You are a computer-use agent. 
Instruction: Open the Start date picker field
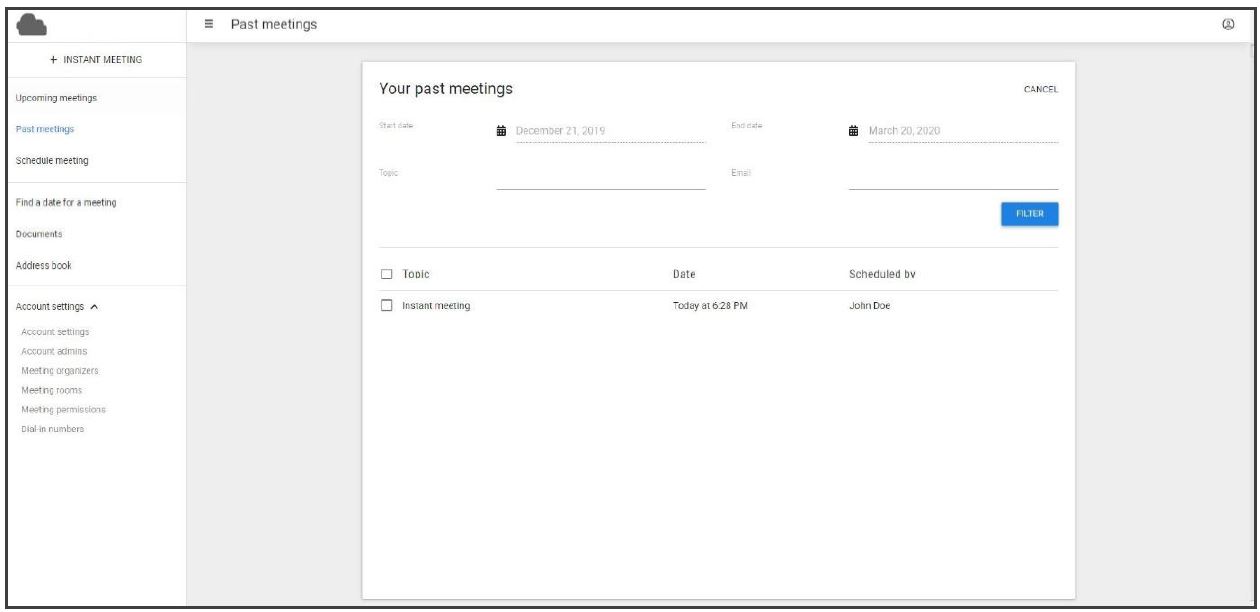click(x=608, y=131)
